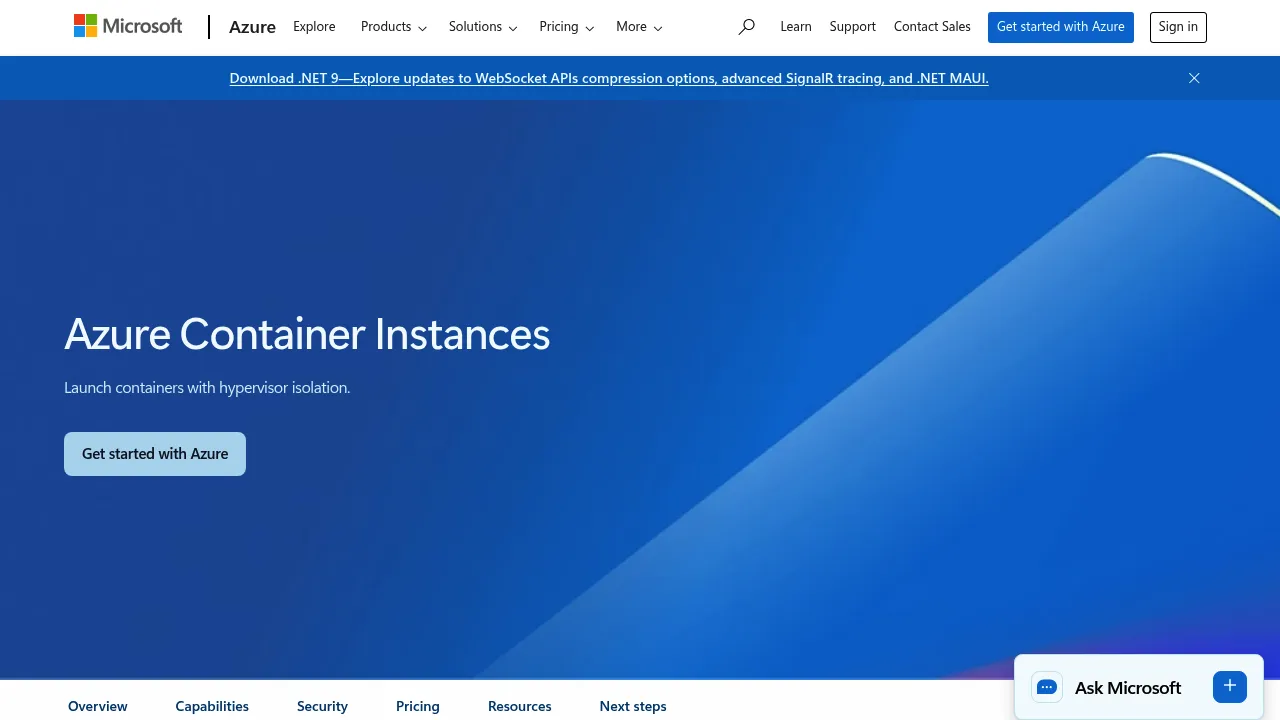
Task: Click the header Get started with Azure button
Action: click(1061, 27)
